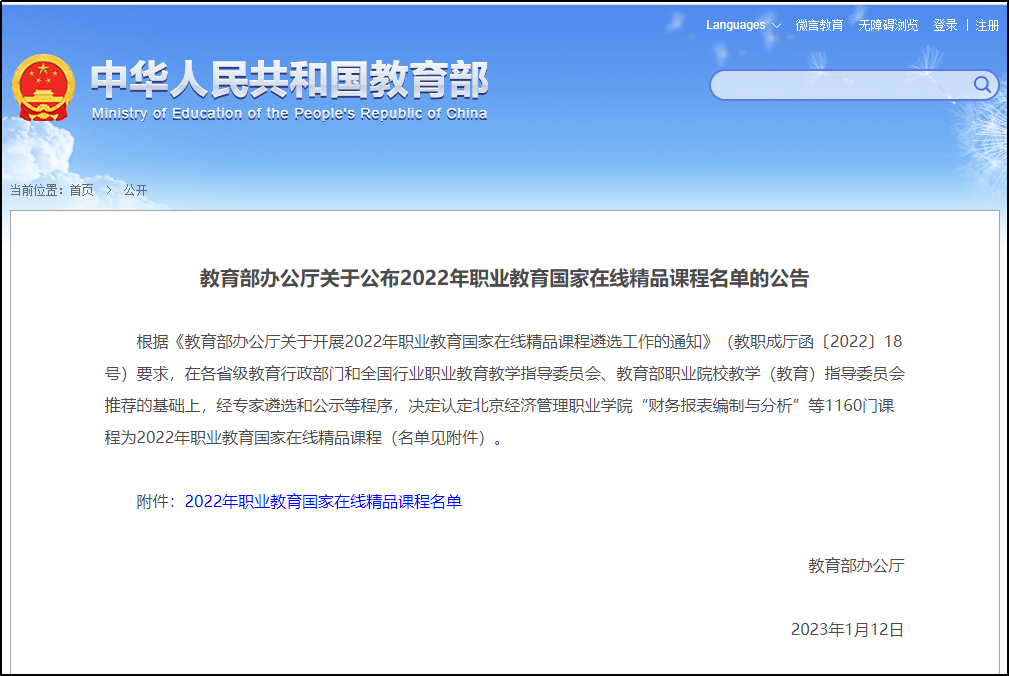Click the 当前位置 breadcrumb label
The height and width of the screenshot is (676, 1009).
[x=37, y=190]
